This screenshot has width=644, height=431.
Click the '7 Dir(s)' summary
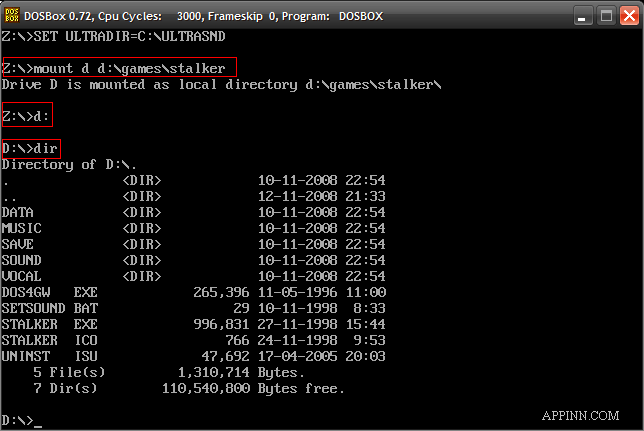click(x=65, y=389)
